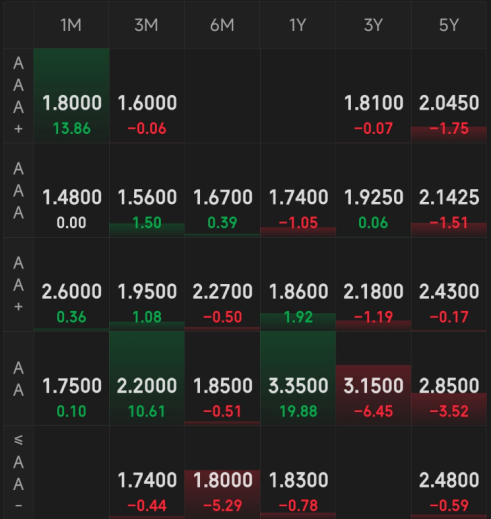Select the 3M column header
This screenshot has width=491, height=519.
point(147,25)
